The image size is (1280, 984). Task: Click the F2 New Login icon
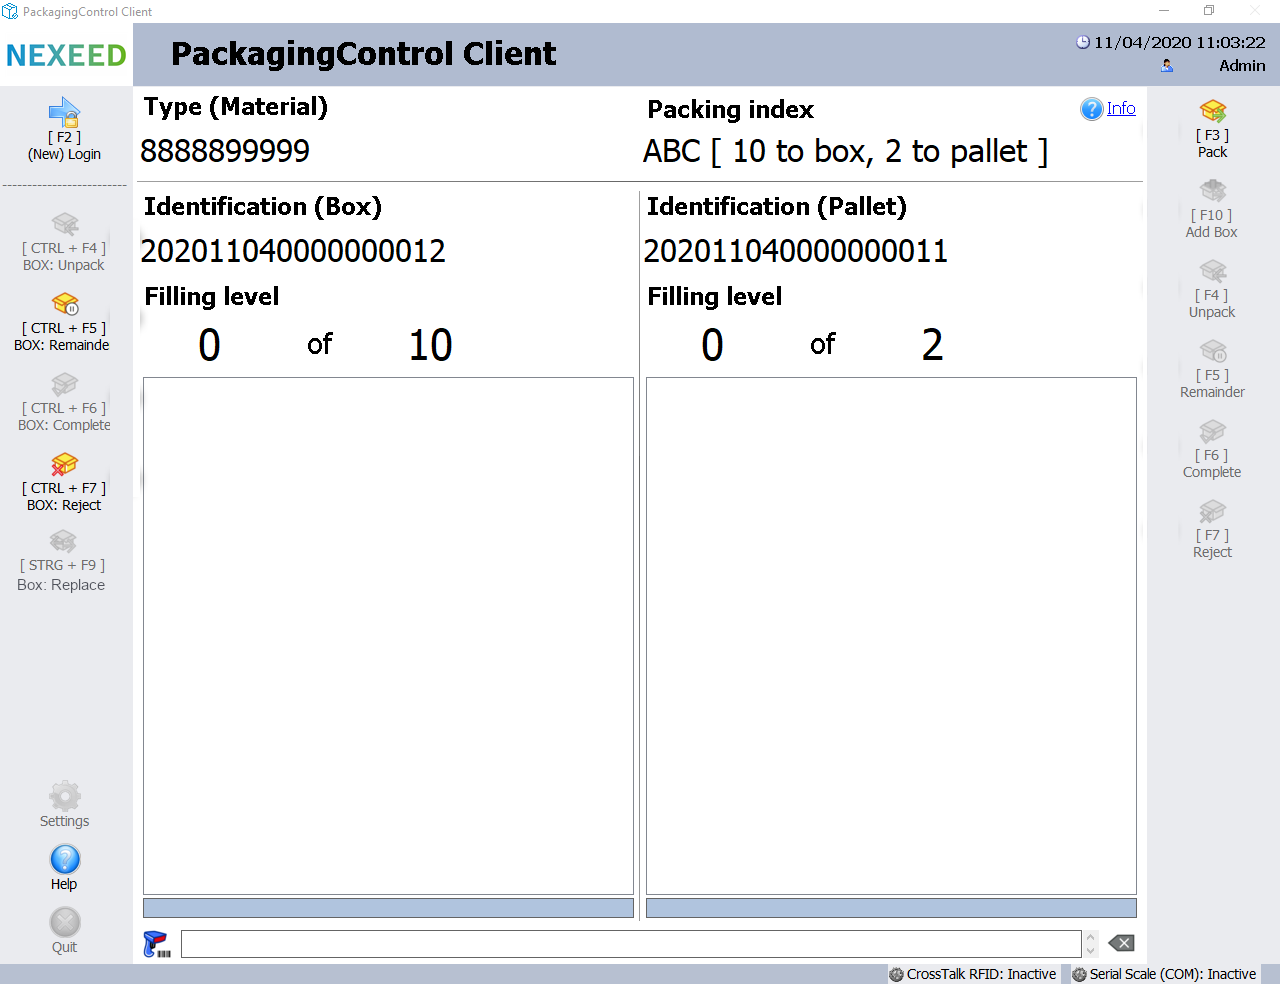coord(65,112)
